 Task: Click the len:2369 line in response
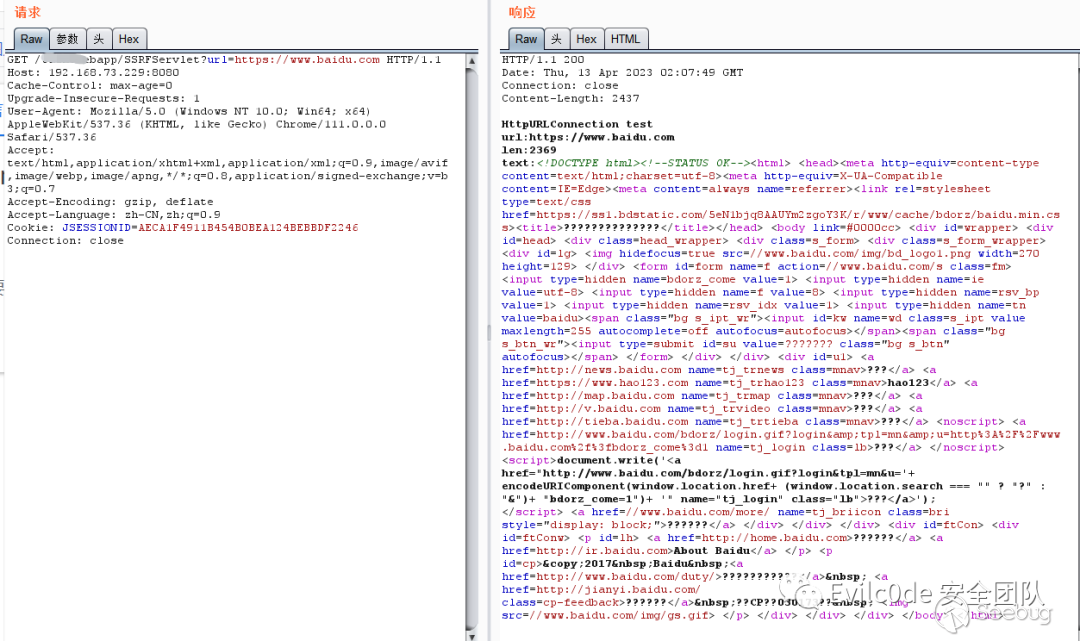(x=529, y=150)
